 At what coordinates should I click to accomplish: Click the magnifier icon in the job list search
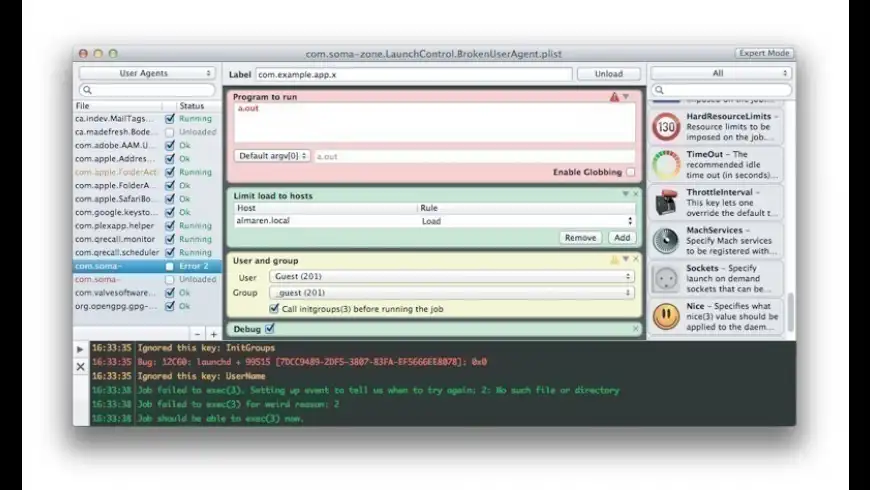87,90
